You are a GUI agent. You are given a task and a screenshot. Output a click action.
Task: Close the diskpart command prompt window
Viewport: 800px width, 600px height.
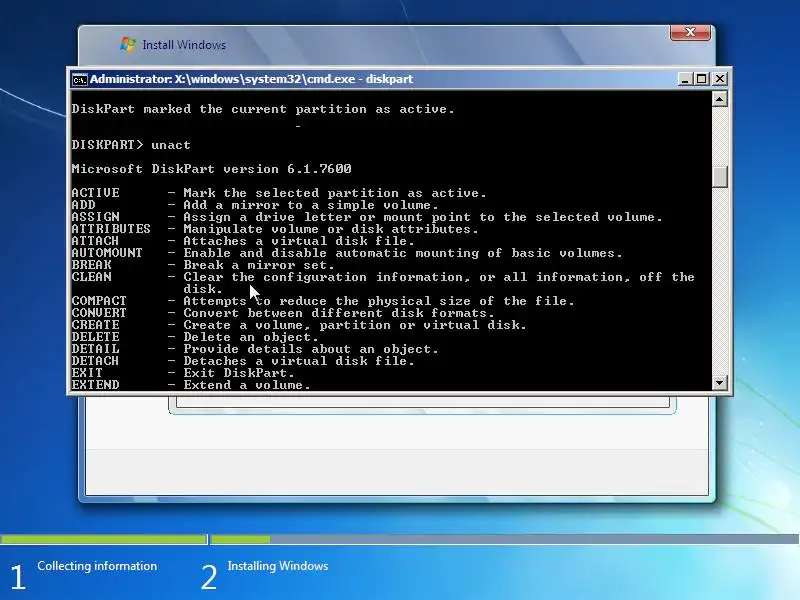point(719,79)
